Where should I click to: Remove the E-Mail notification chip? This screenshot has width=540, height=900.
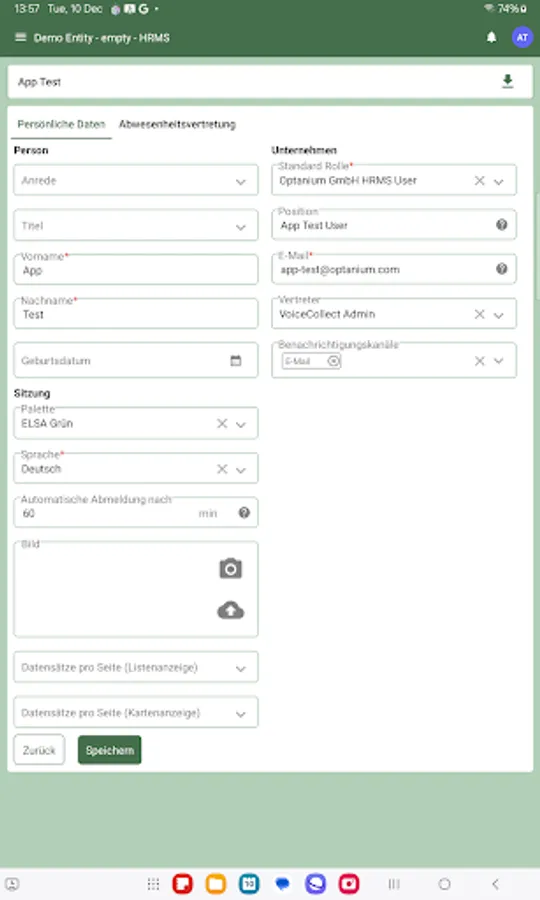(333, 361)
